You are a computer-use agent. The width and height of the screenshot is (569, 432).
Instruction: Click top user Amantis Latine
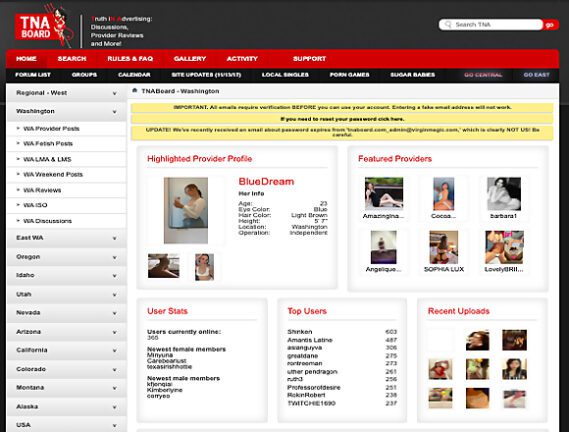(x=310, y=340)
